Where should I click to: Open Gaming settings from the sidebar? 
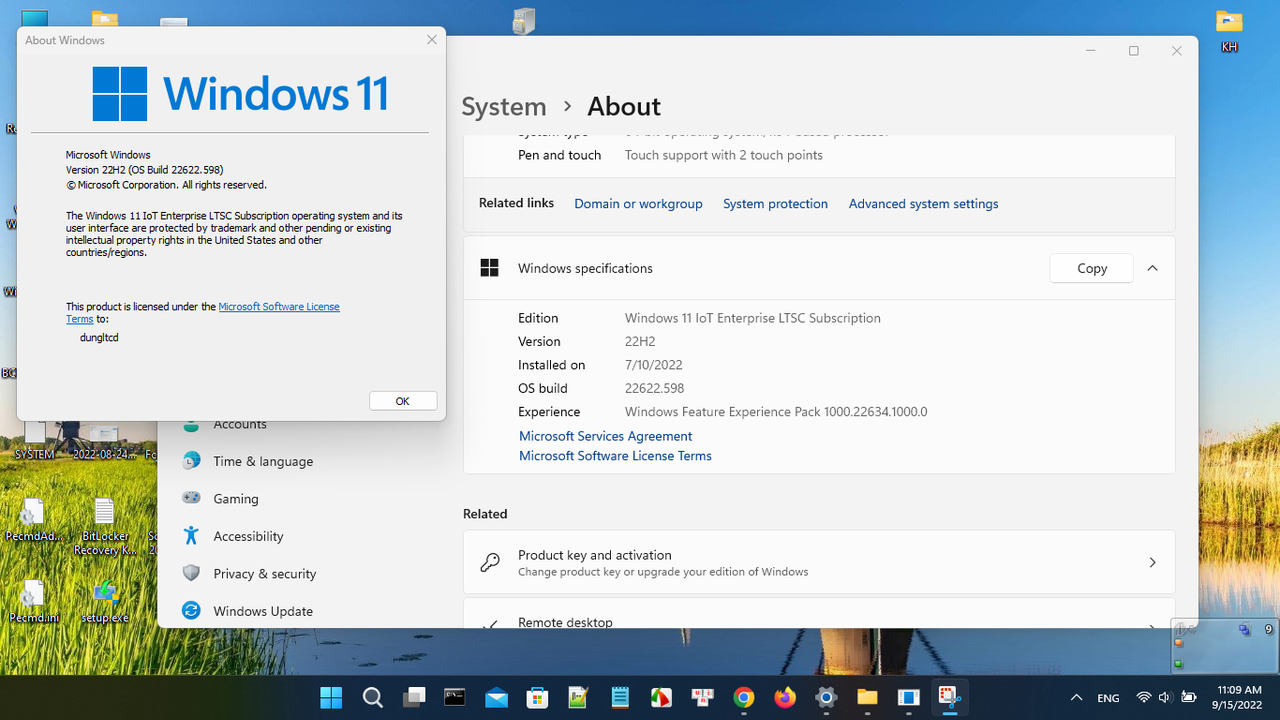coord(236,498)
